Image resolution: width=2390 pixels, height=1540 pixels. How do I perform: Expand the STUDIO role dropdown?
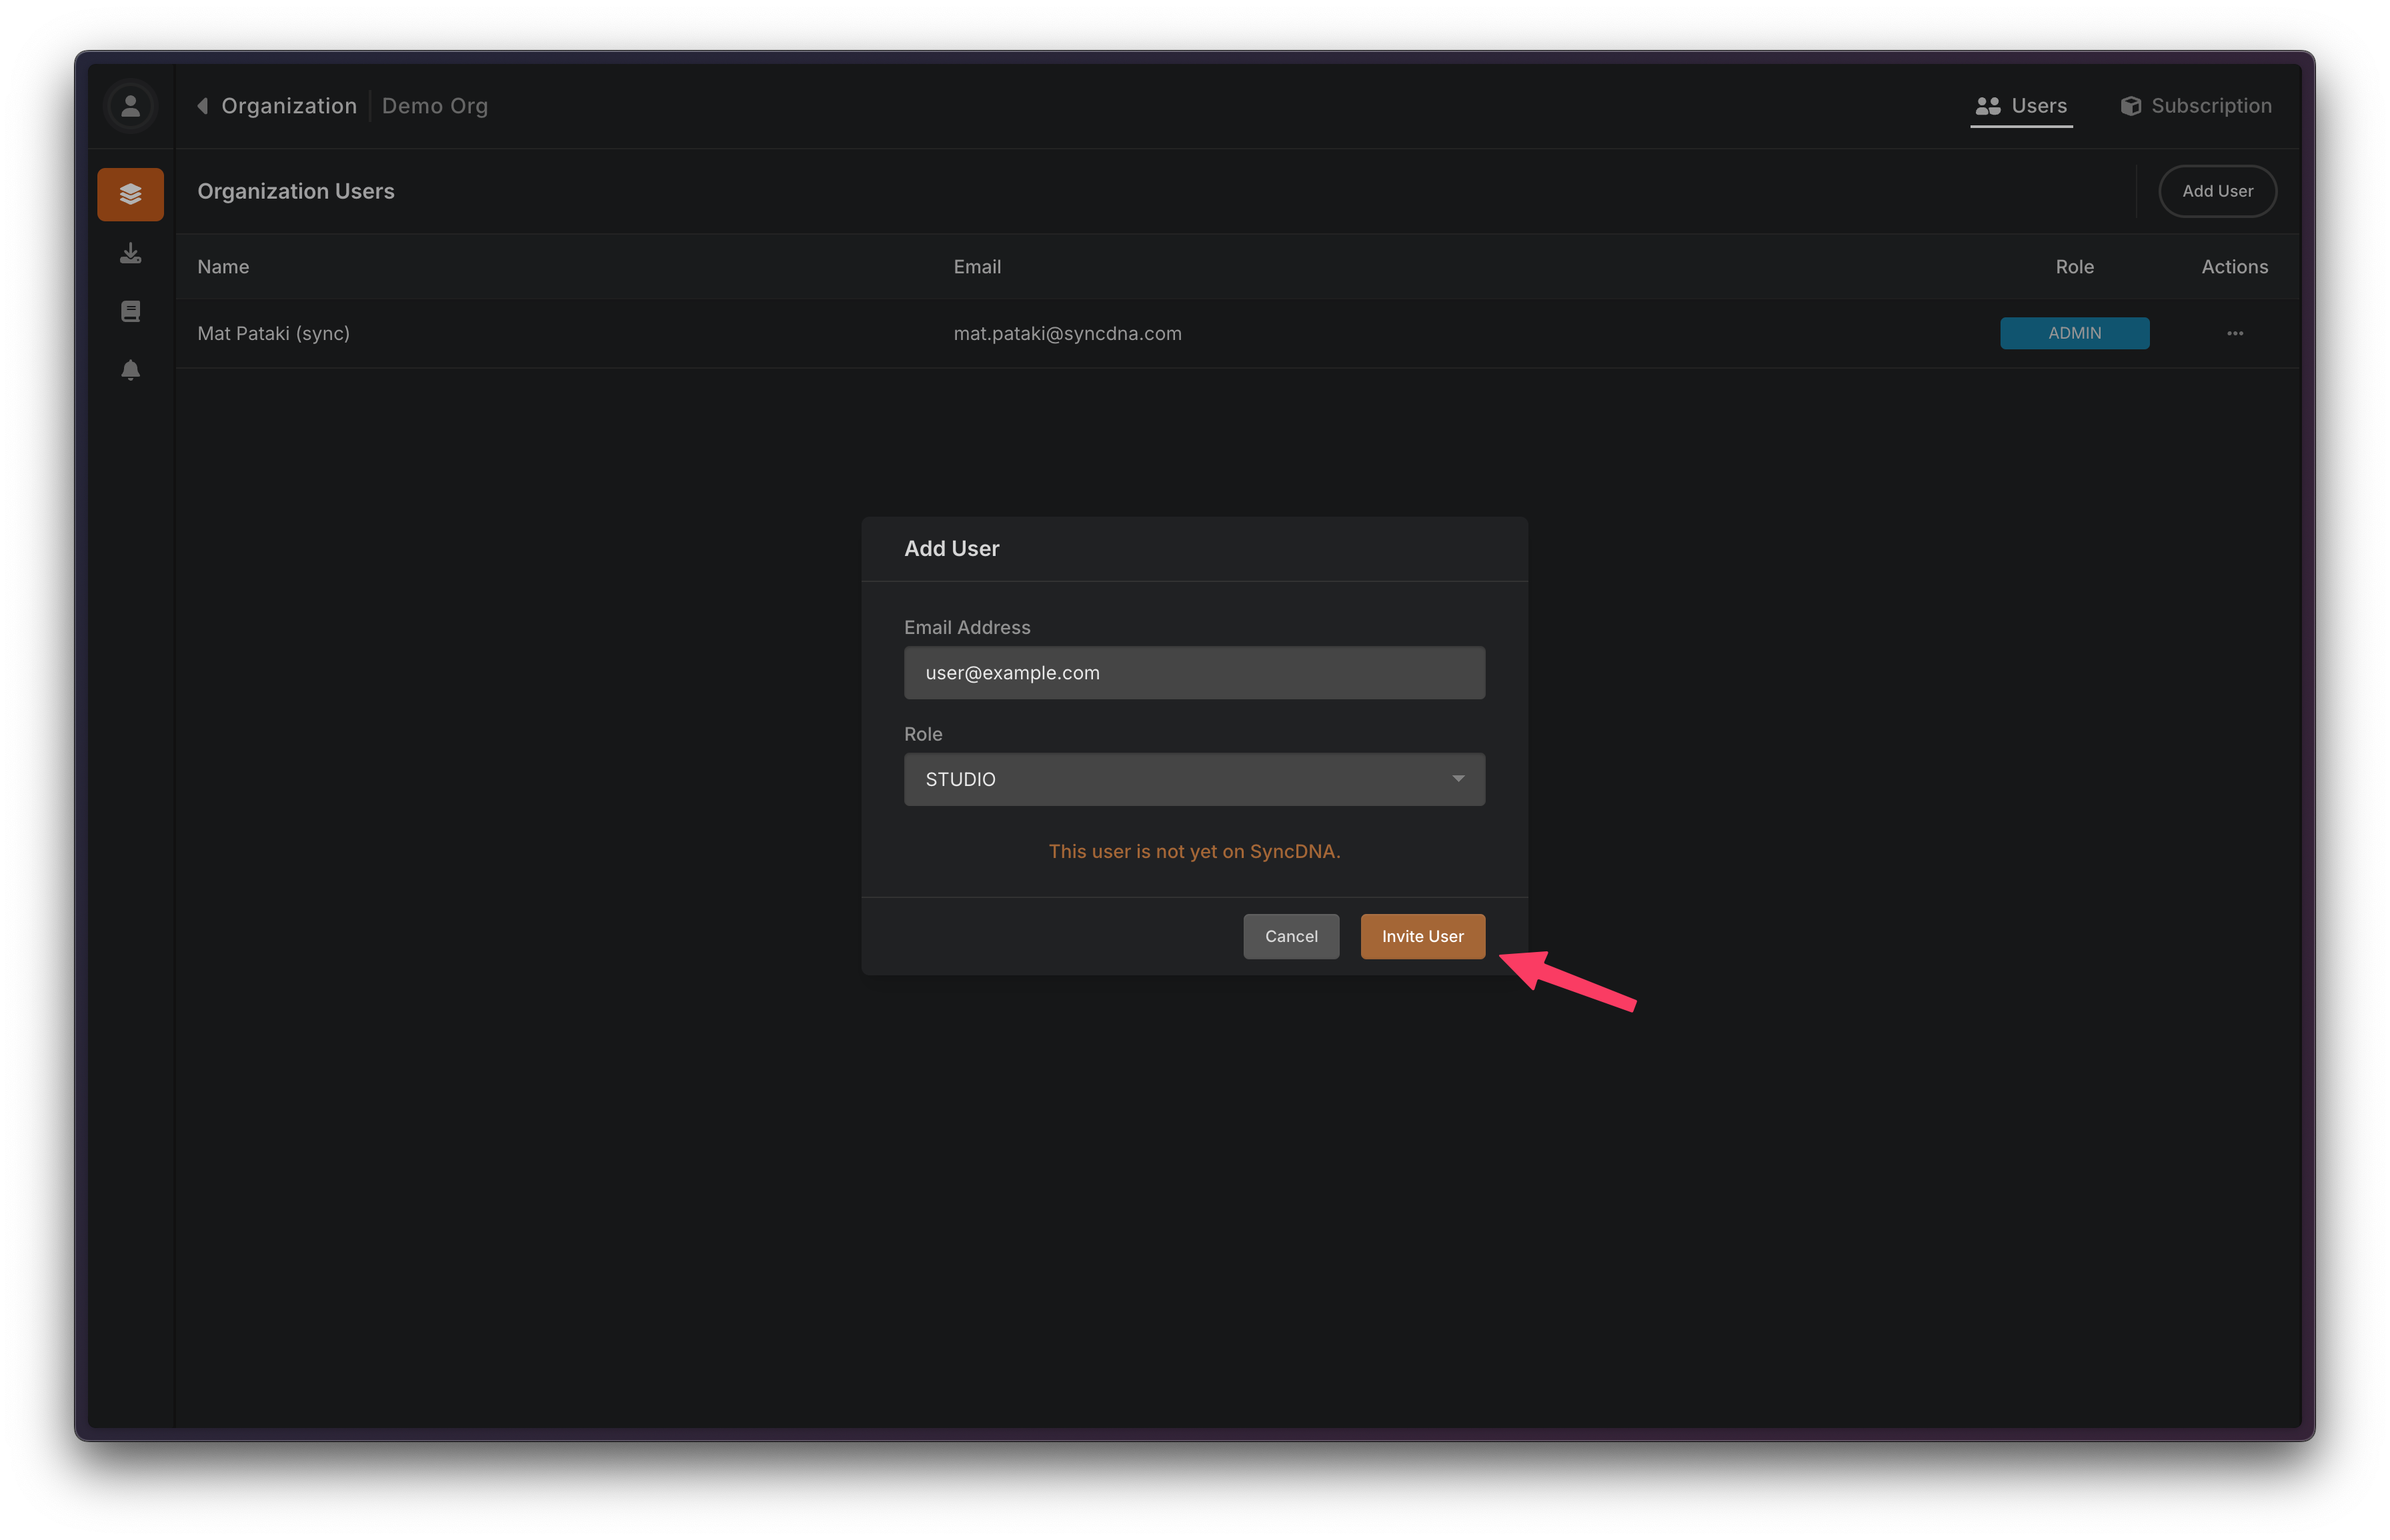point(1194,779)
